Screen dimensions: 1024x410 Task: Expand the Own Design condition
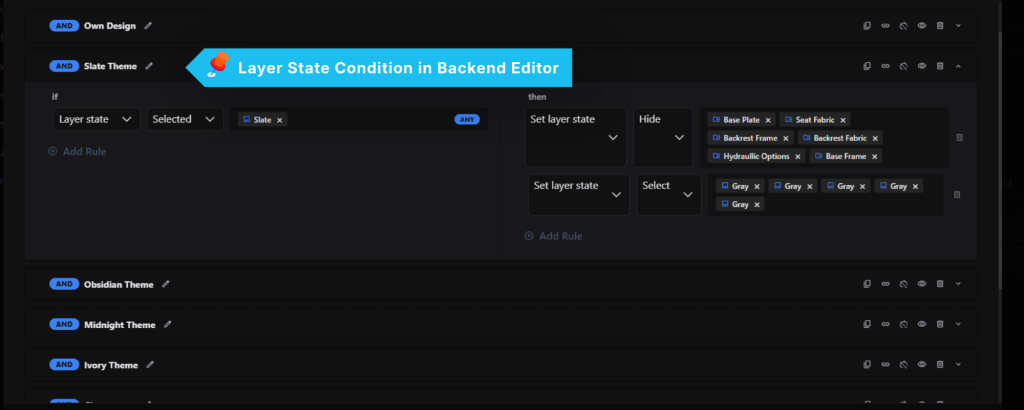(x=959, y=26)
